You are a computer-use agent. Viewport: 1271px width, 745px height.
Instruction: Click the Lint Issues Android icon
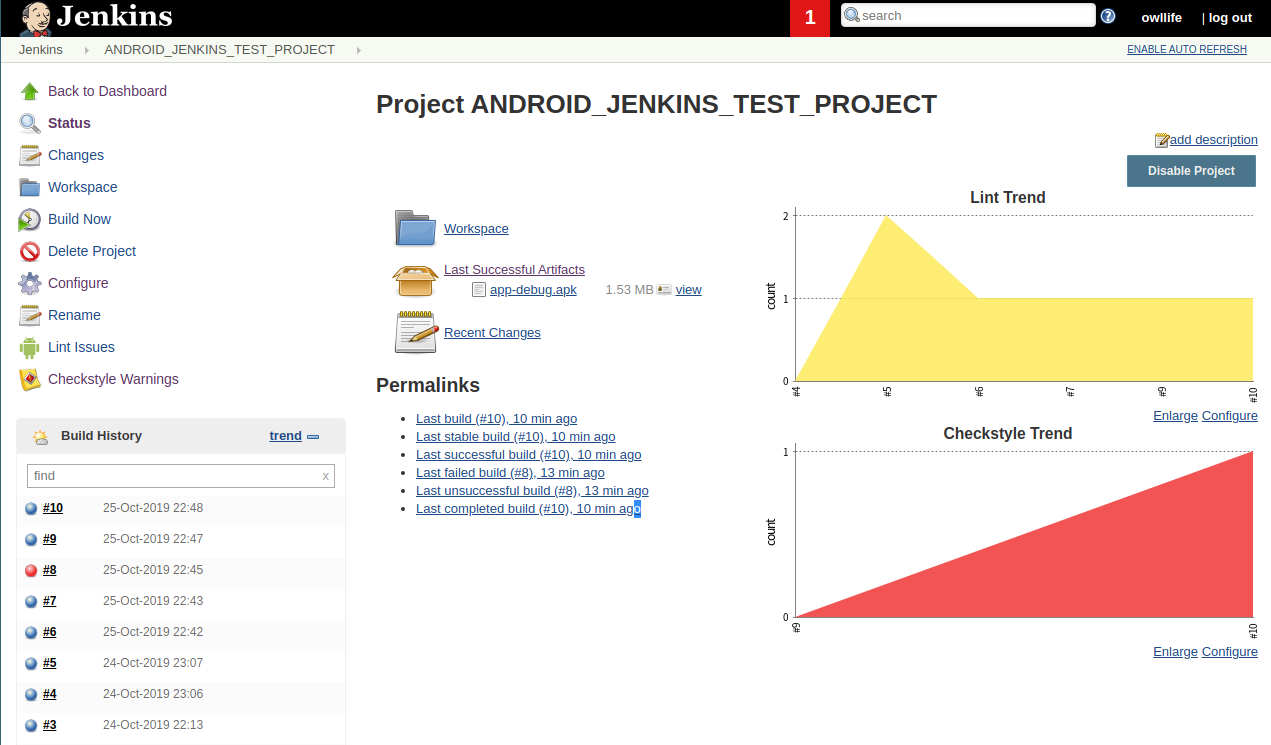(x=30, y=347)
